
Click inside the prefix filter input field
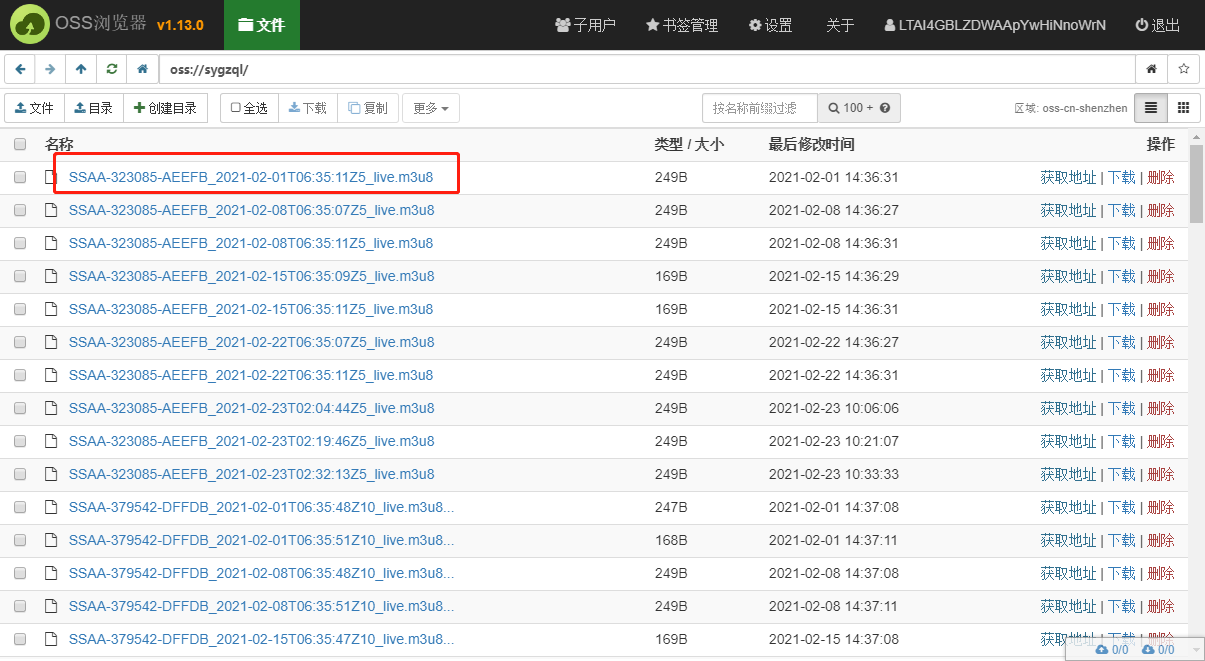(759, 107)
